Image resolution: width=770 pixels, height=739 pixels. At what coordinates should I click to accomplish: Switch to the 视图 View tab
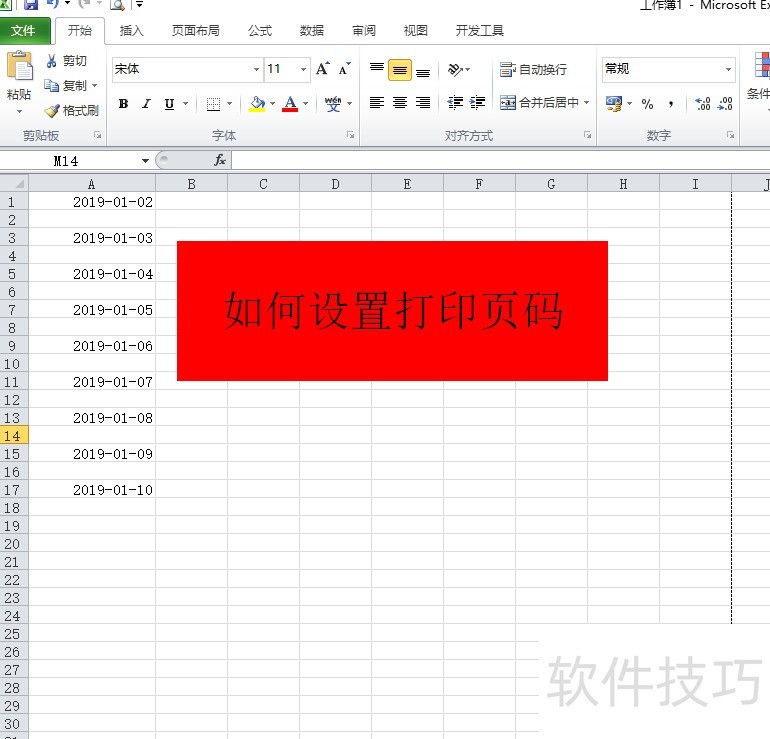coord(415,31)
